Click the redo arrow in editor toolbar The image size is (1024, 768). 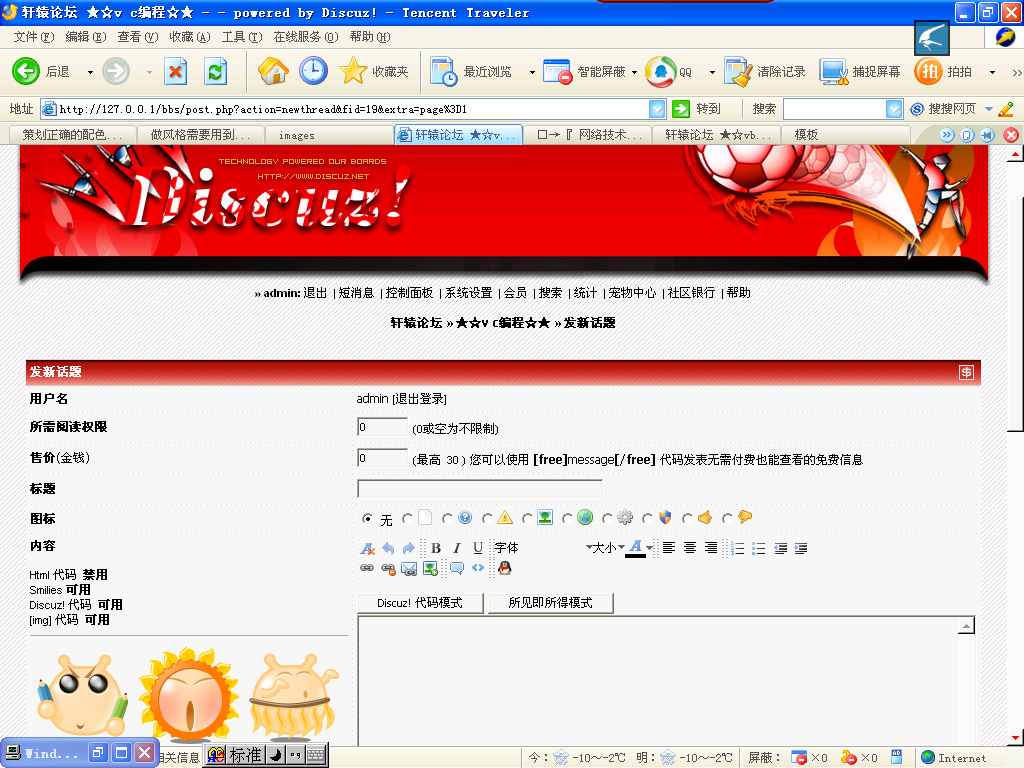(x=409, y=549)
